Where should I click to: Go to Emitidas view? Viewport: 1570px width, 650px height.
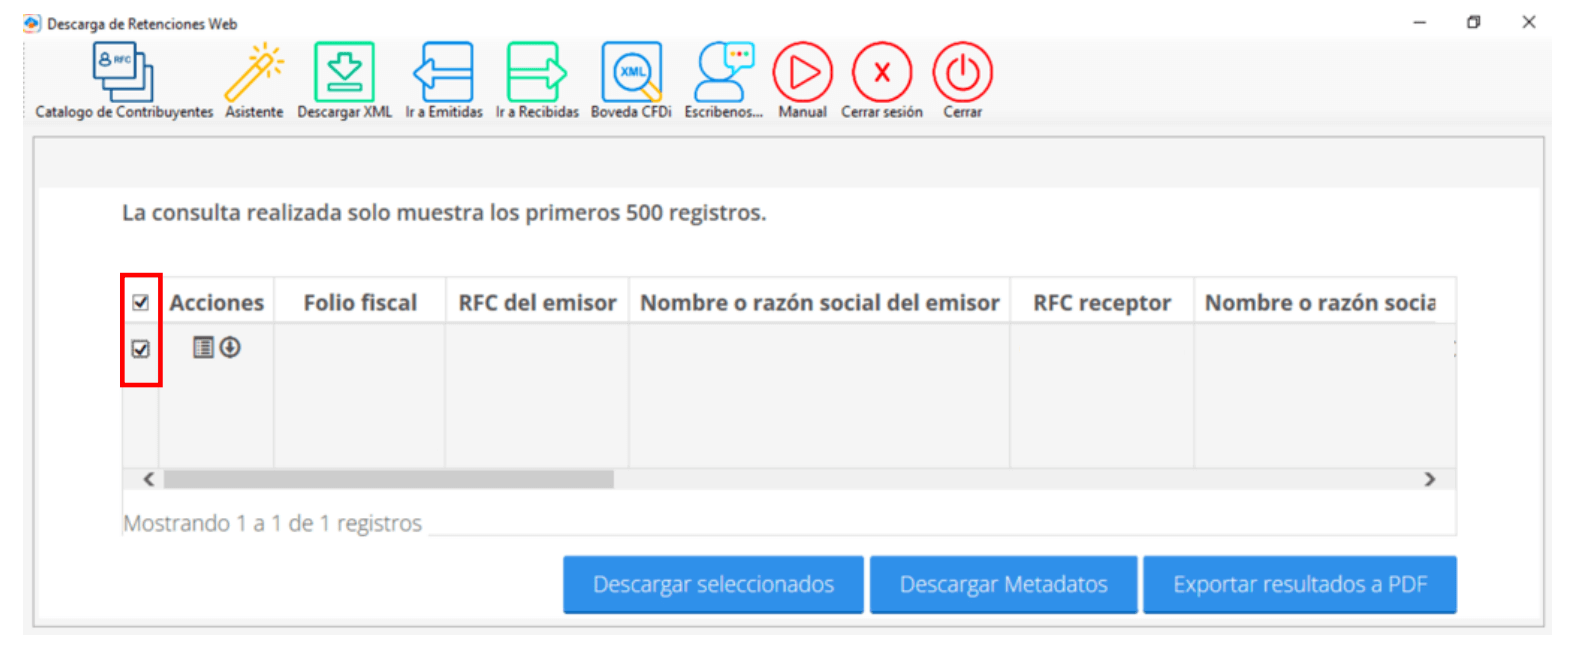click(444, 80)
